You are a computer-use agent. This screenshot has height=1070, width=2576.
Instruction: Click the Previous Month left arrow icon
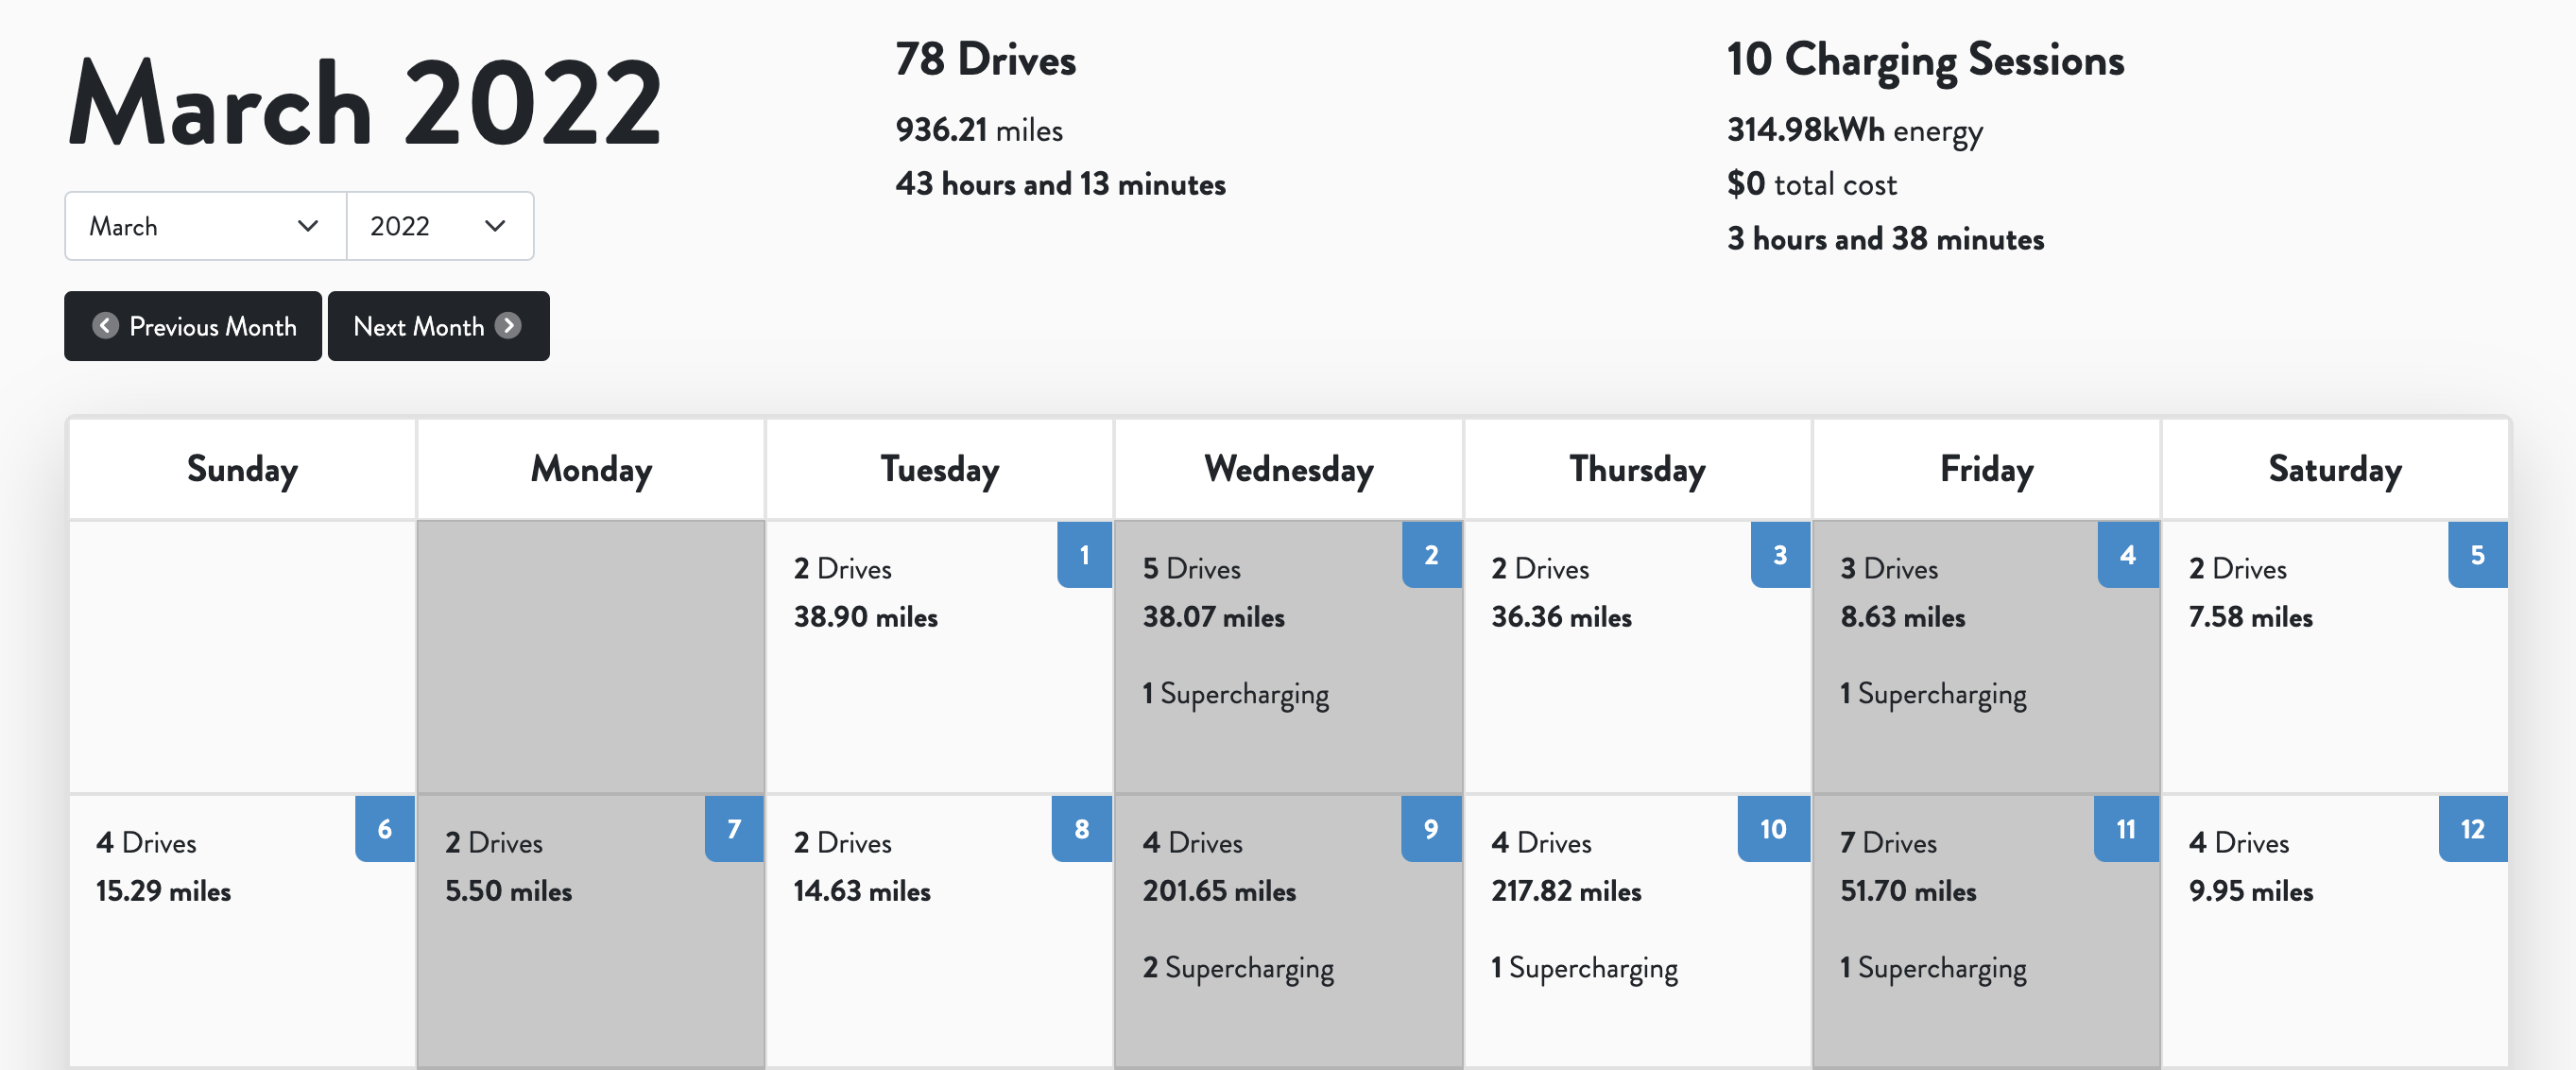(x=105, y=326)
